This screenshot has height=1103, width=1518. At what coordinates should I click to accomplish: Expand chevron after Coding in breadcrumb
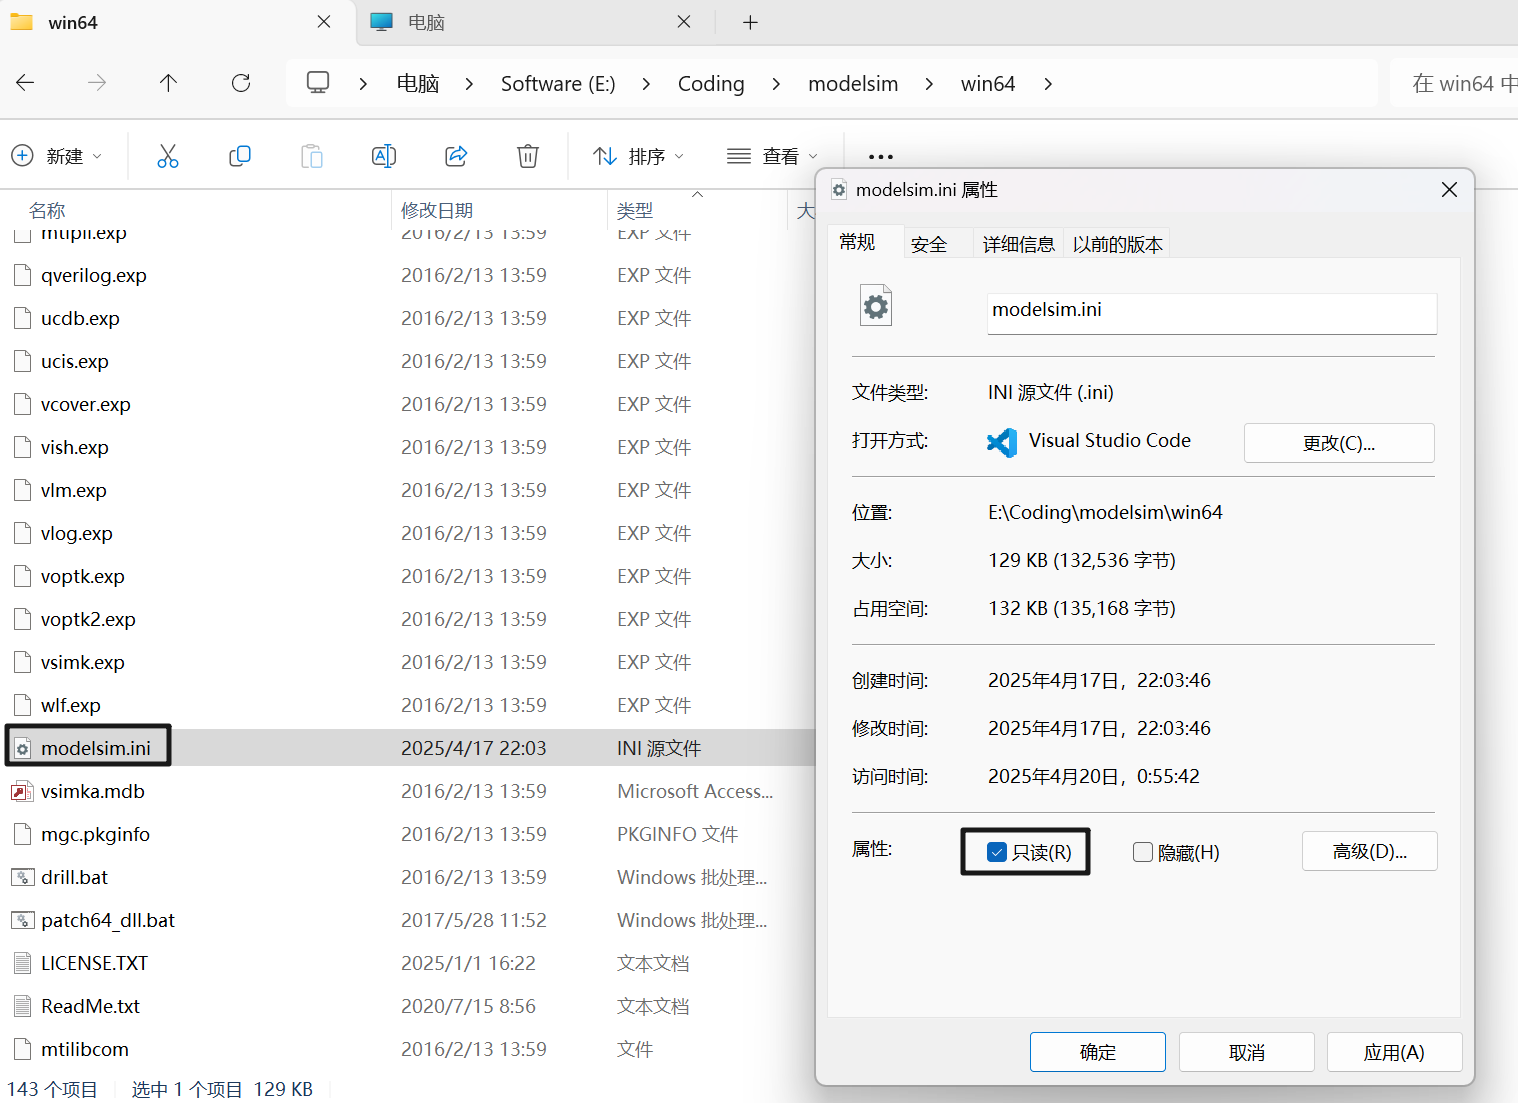tap(776, 84)
